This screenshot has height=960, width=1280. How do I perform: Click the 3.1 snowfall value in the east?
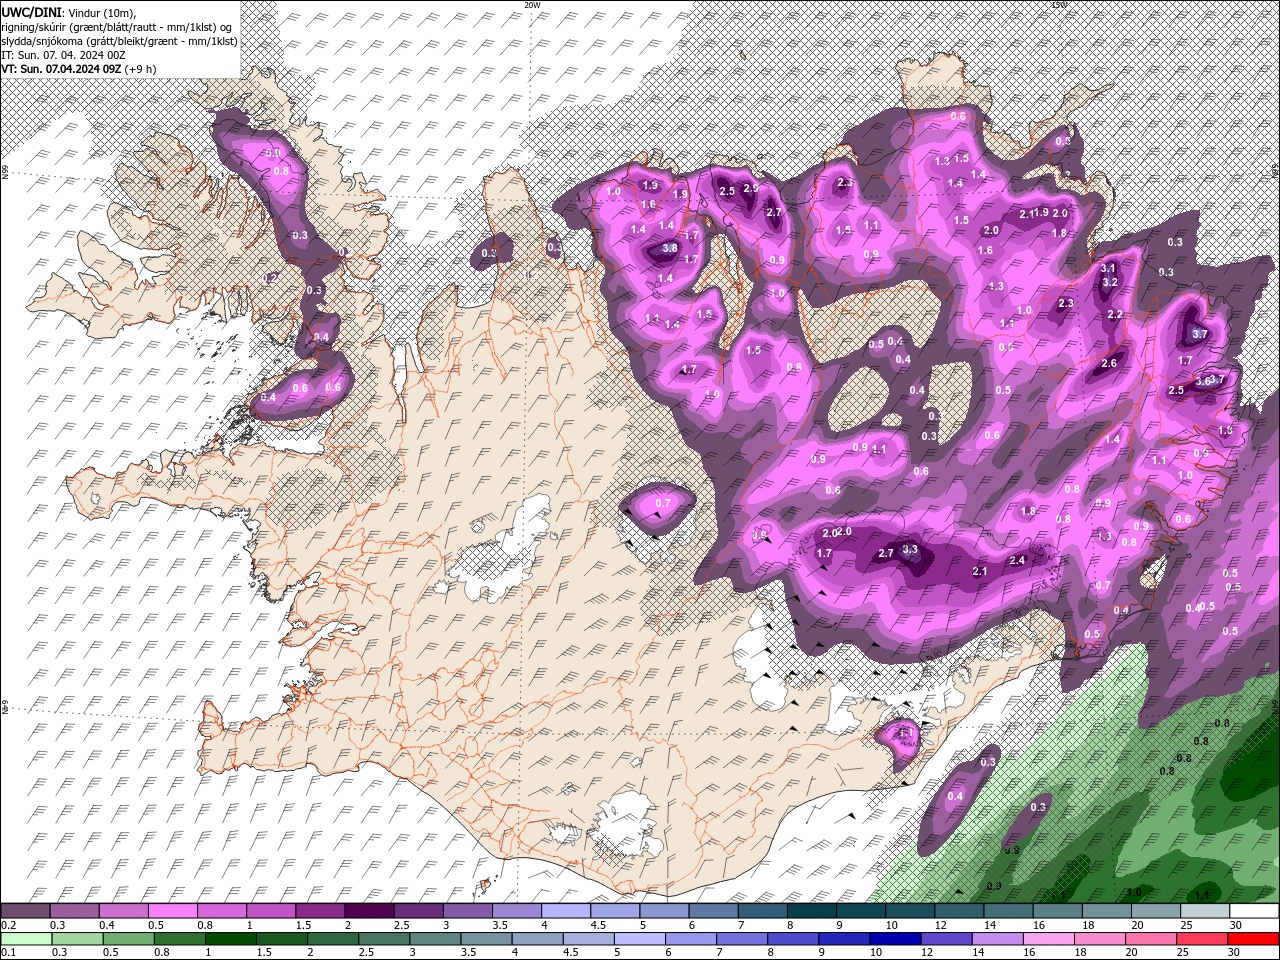coord(1108,268)
